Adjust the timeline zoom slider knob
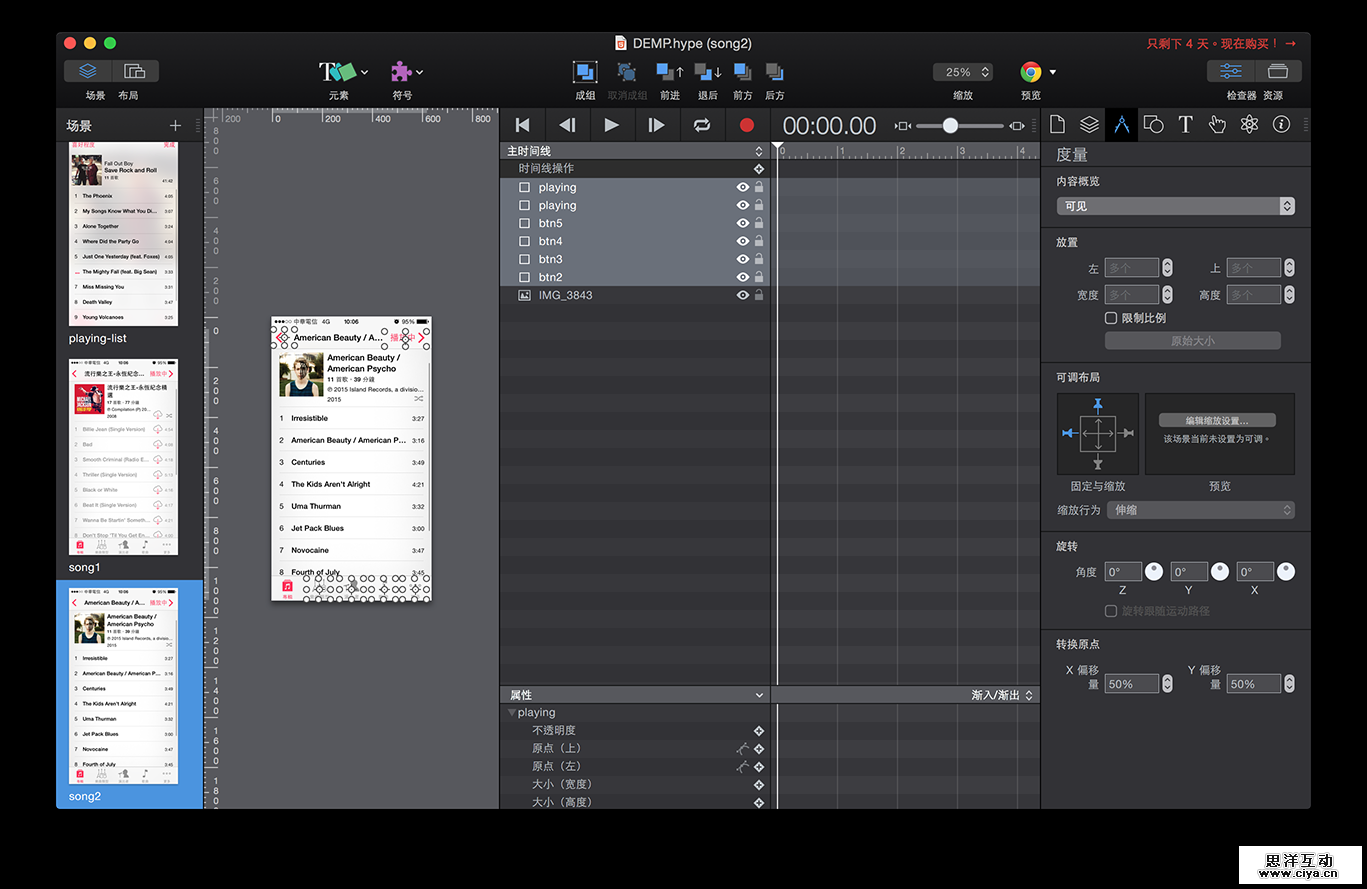Viewport: 1367px width, 889px height. (x=950, y=126)
